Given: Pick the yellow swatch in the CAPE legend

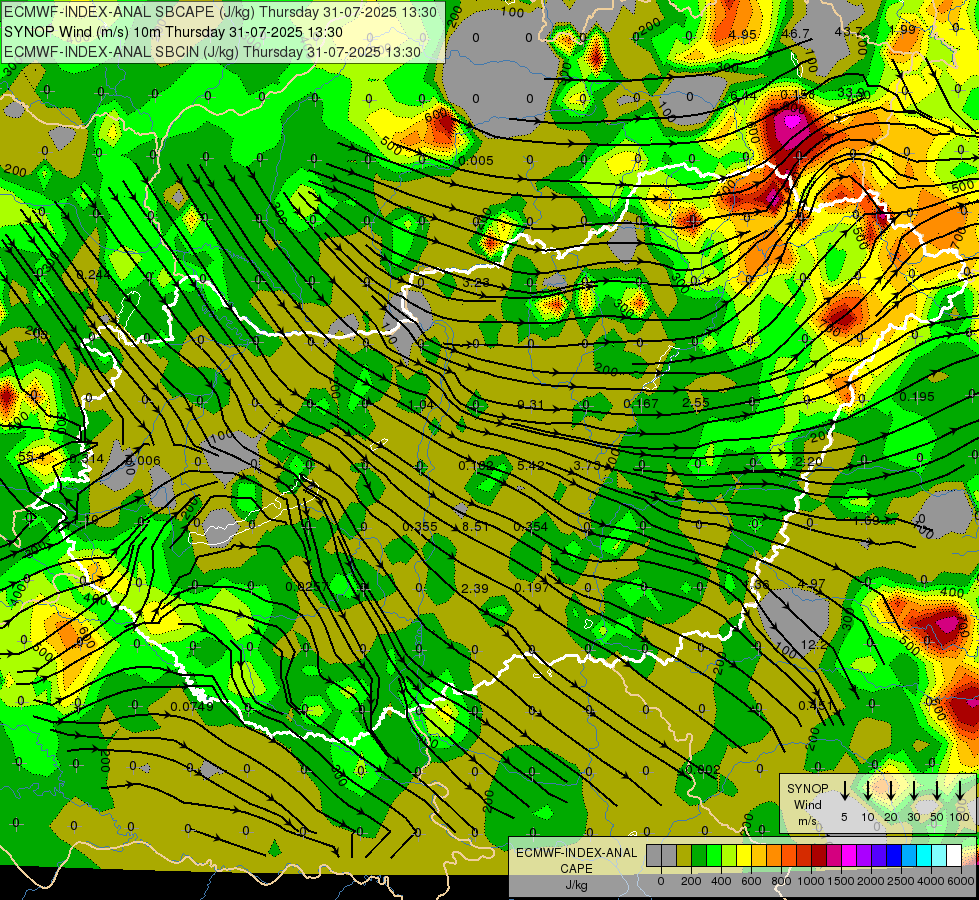Looking at the screenshot, I should [745, 855].
